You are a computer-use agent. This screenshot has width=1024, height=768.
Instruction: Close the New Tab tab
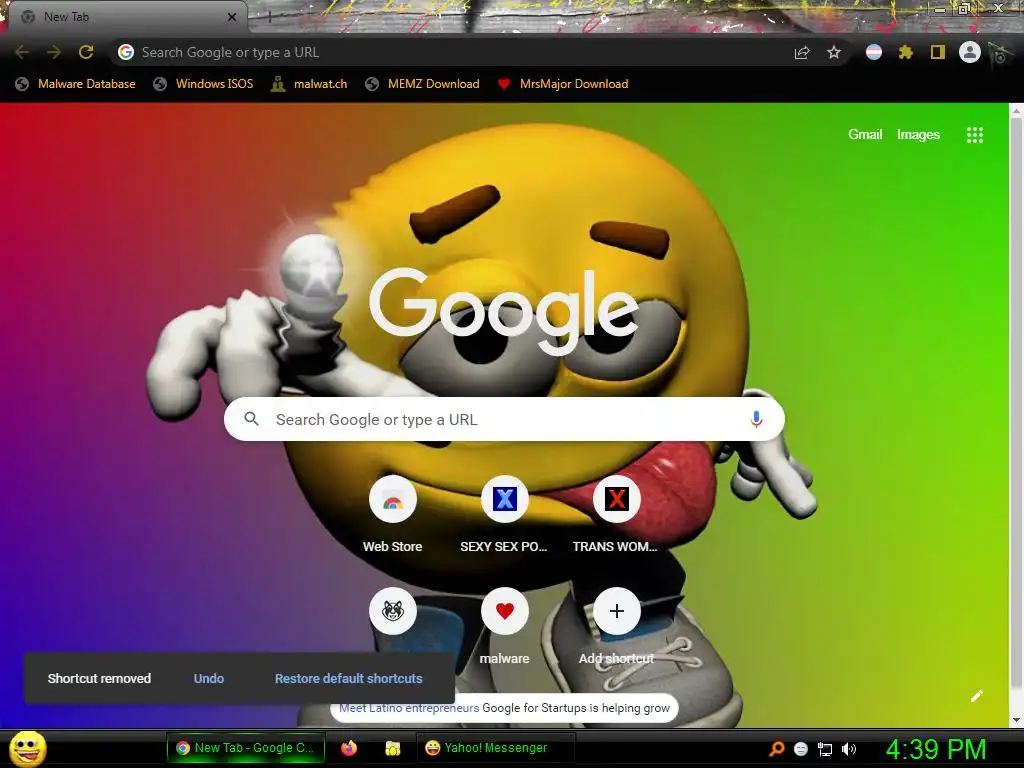tap(232, 17)
